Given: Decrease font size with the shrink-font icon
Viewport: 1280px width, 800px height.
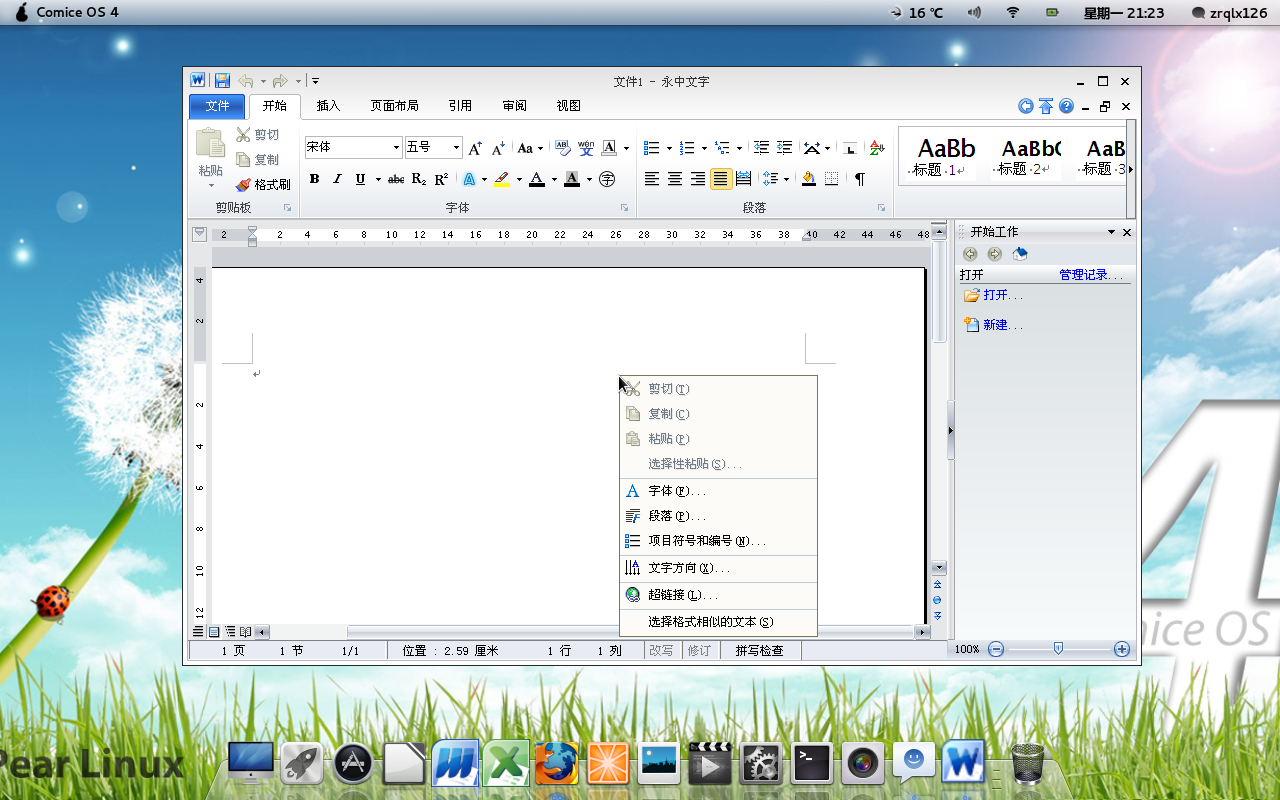Looking at the screenshot, I should pos(498,148).
